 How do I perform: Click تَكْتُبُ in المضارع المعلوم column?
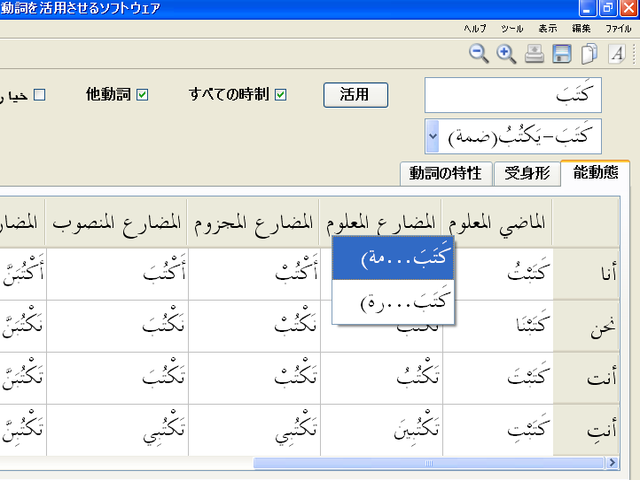[382, 378]
